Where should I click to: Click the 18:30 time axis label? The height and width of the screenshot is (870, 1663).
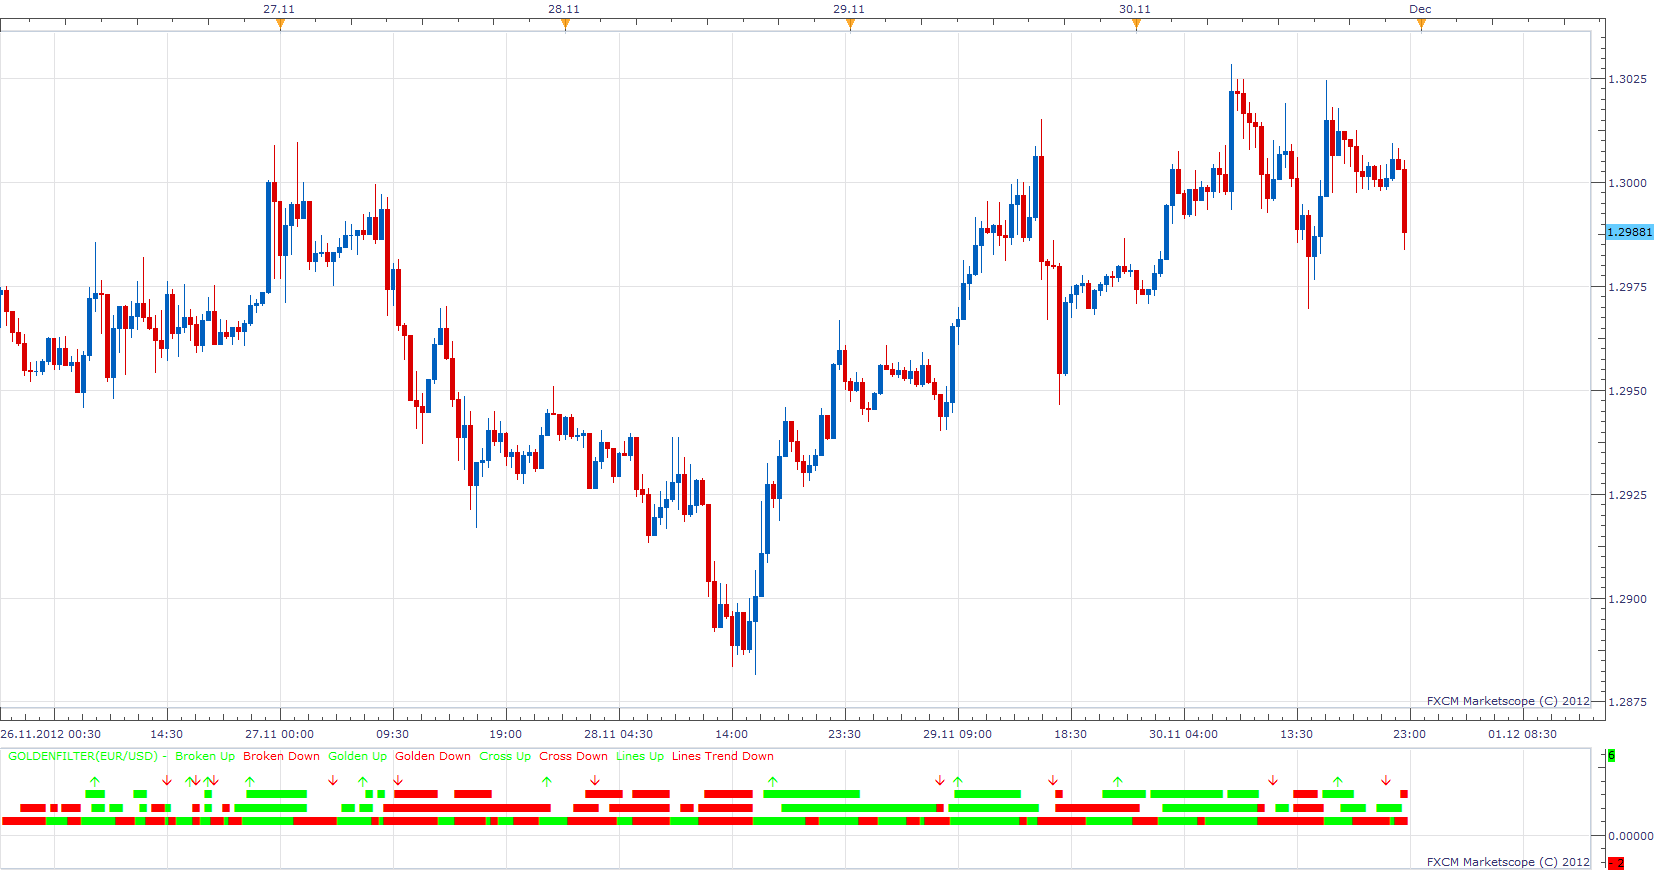1071,734
